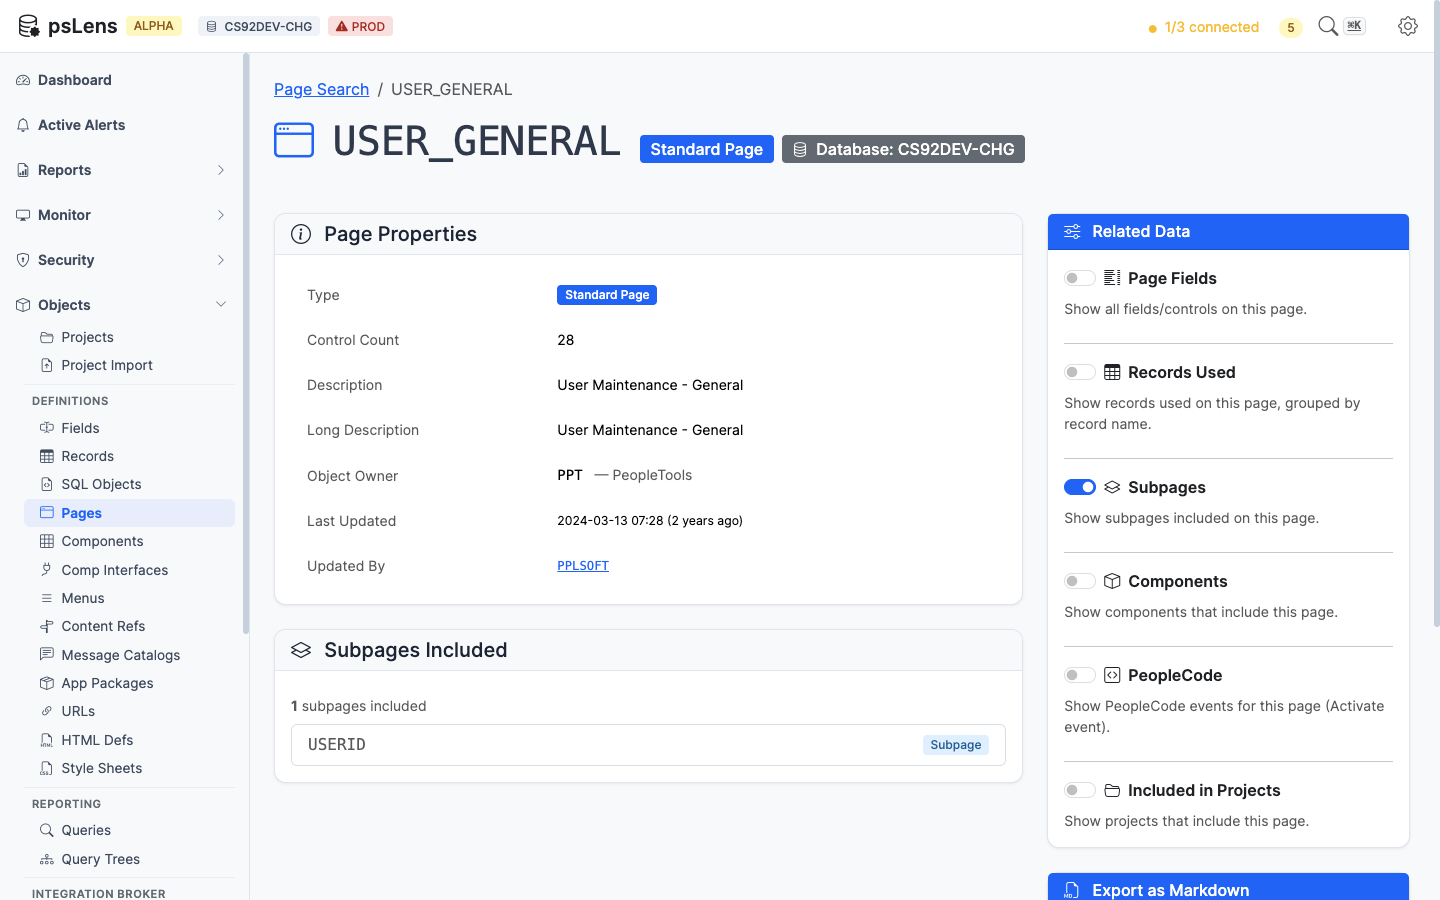Screen dimensions: 1440x900
Task: Click the Projects folder icon in sidebar
Action: (x=47, y=337)
